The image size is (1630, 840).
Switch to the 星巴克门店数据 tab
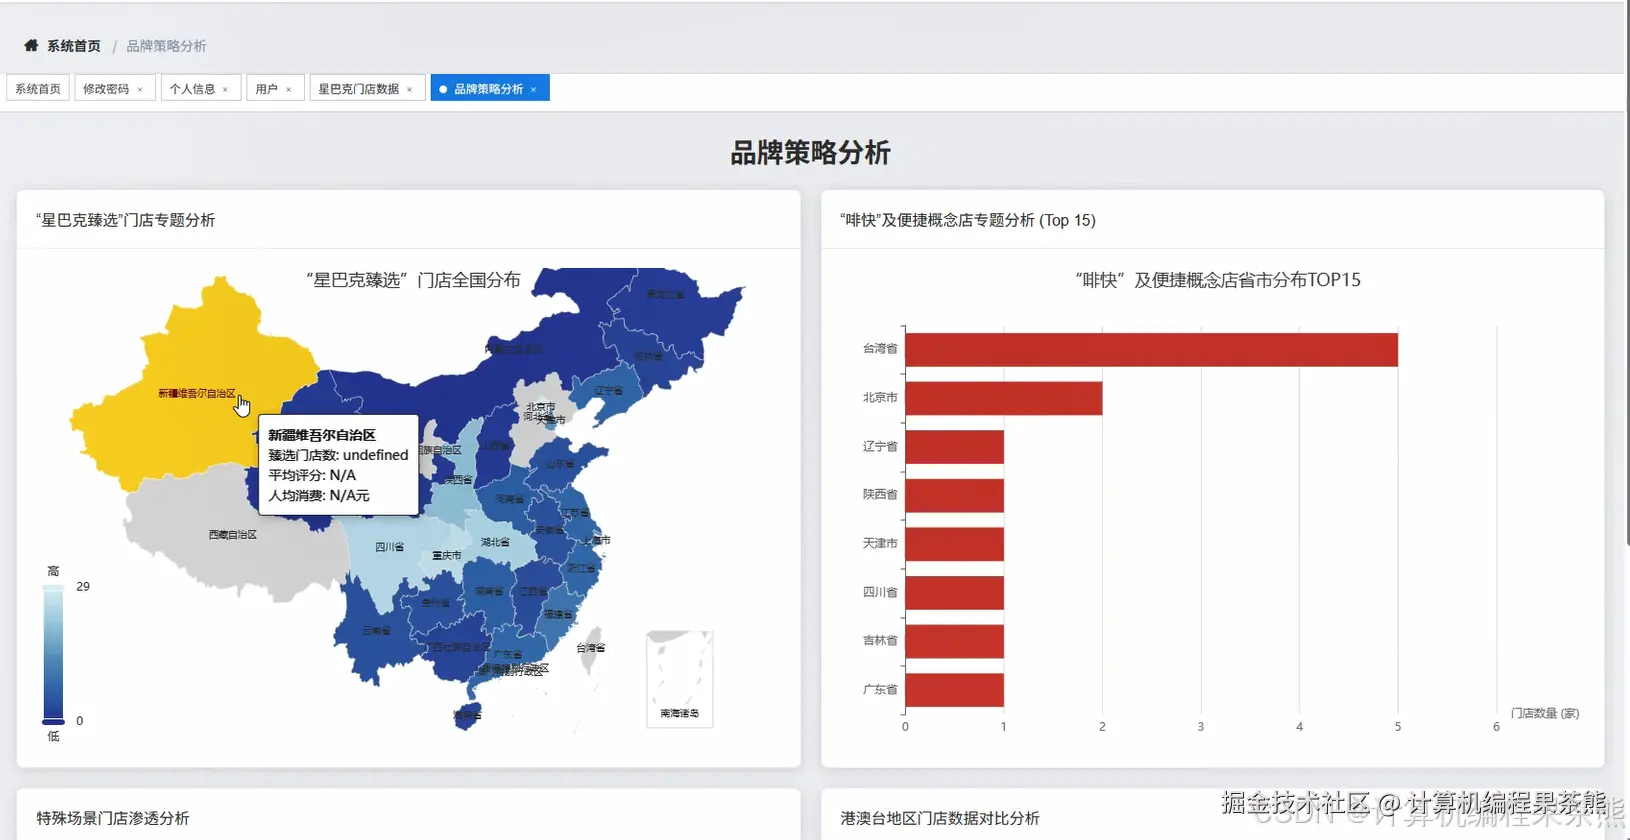click(358, 89)
